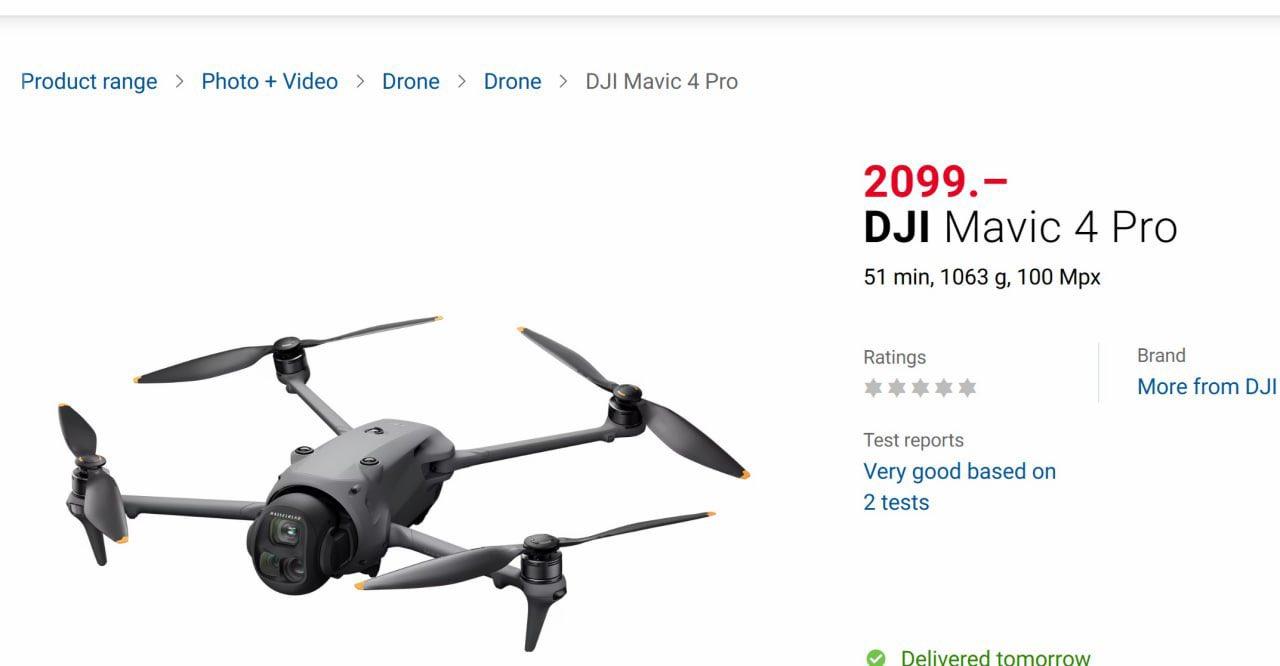Click the DJI Mavic 4 Pro drone image

(403, 481)
